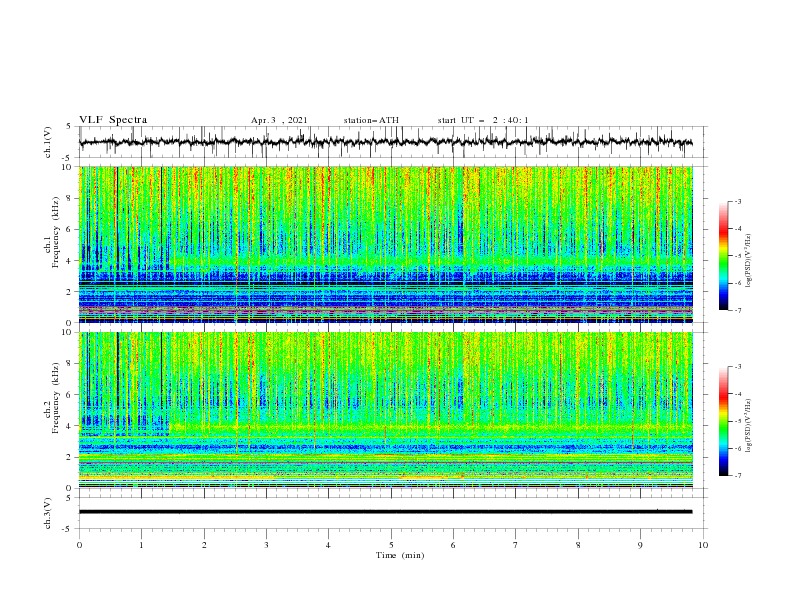Select the ch.2 "Frequency (kHz)" axis label

pyautogui.click(x=56, y=398)
